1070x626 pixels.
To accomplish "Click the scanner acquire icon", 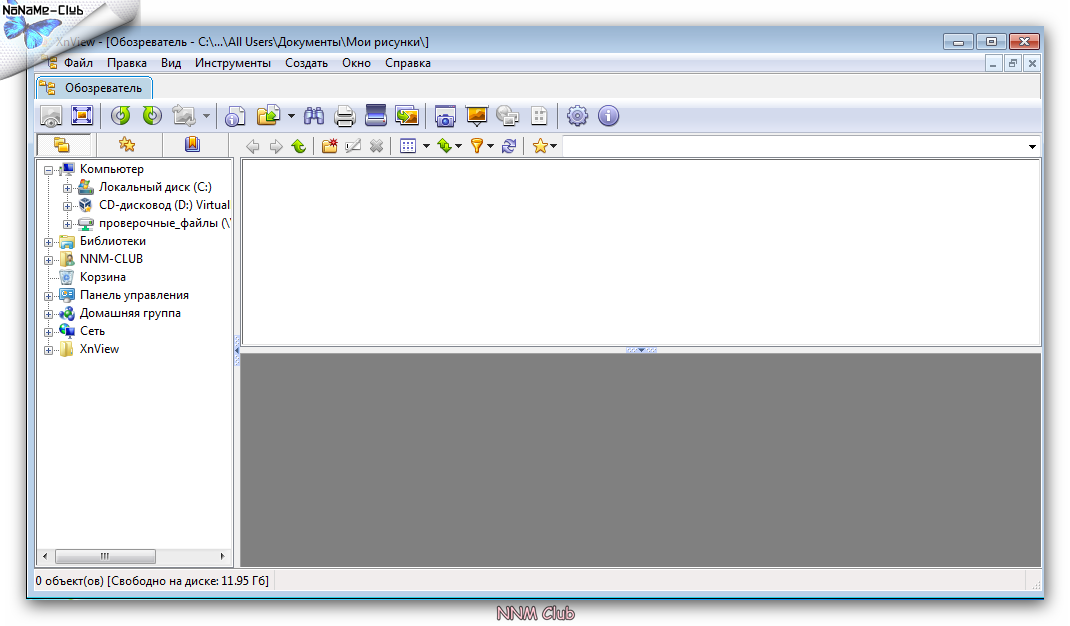I will (375, 116).
